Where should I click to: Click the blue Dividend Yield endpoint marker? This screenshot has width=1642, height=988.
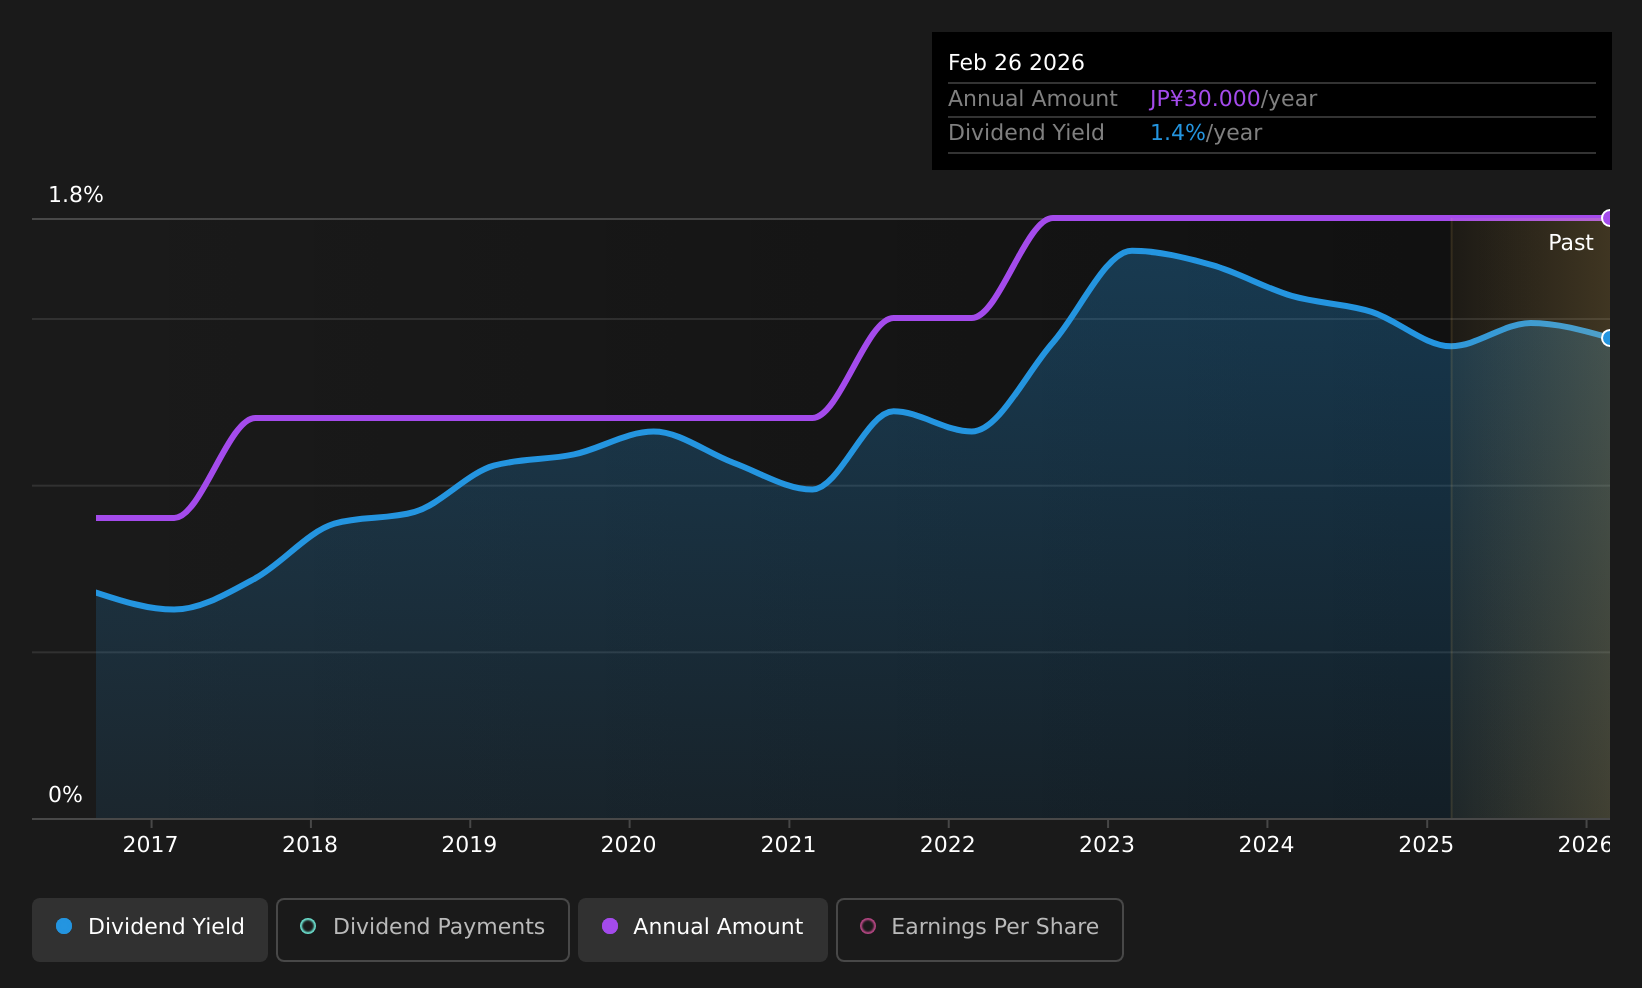[x=1608, y=338]
